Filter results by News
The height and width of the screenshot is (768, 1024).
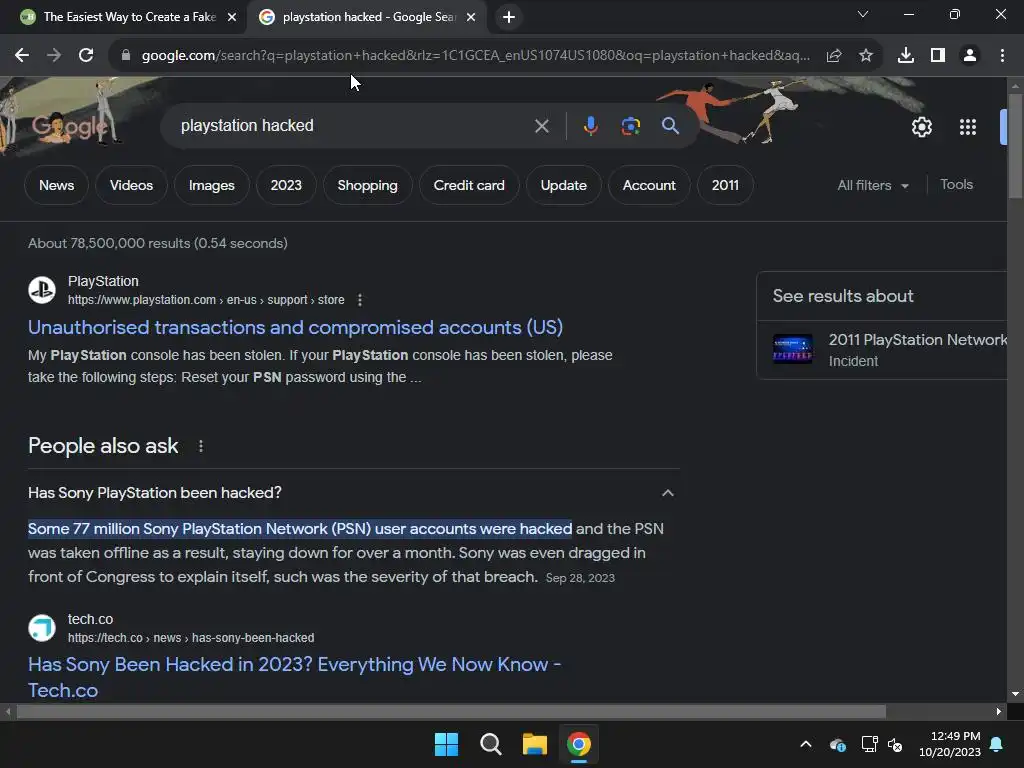[56, 185]
